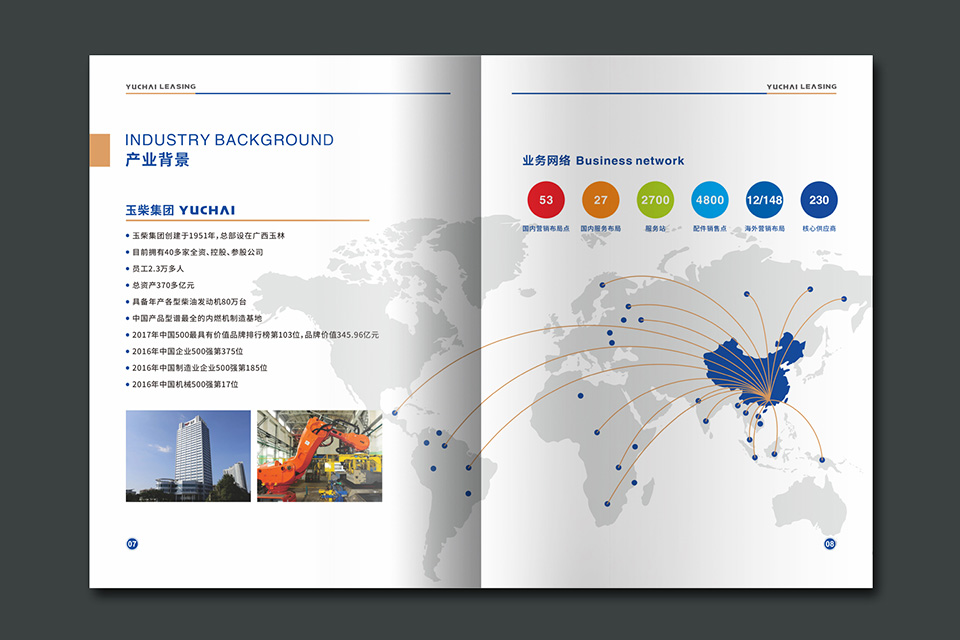Select the green 2700 service station circle
Image resolution: width=960 pixels, height=640 pixels.
[x=655, y=200]
